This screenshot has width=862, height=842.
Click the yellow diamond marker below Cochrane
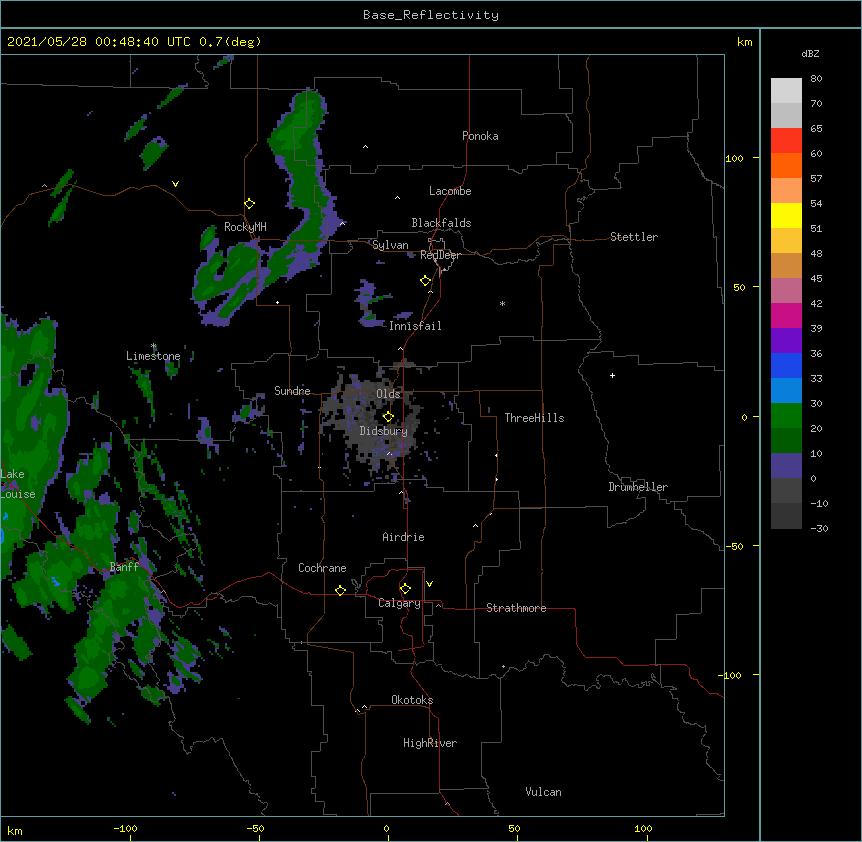[340, 590]
